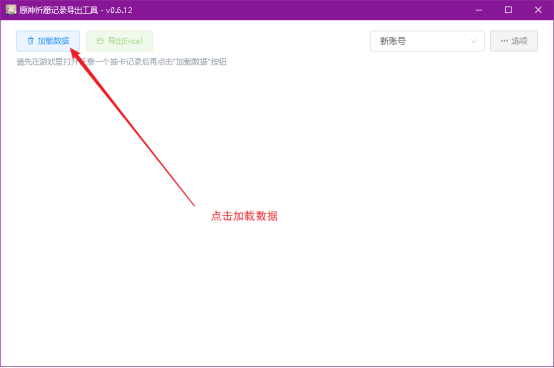Minimize the wish export tool window
The height and width of the screenshot is (368, 554).
coord(479,10)
